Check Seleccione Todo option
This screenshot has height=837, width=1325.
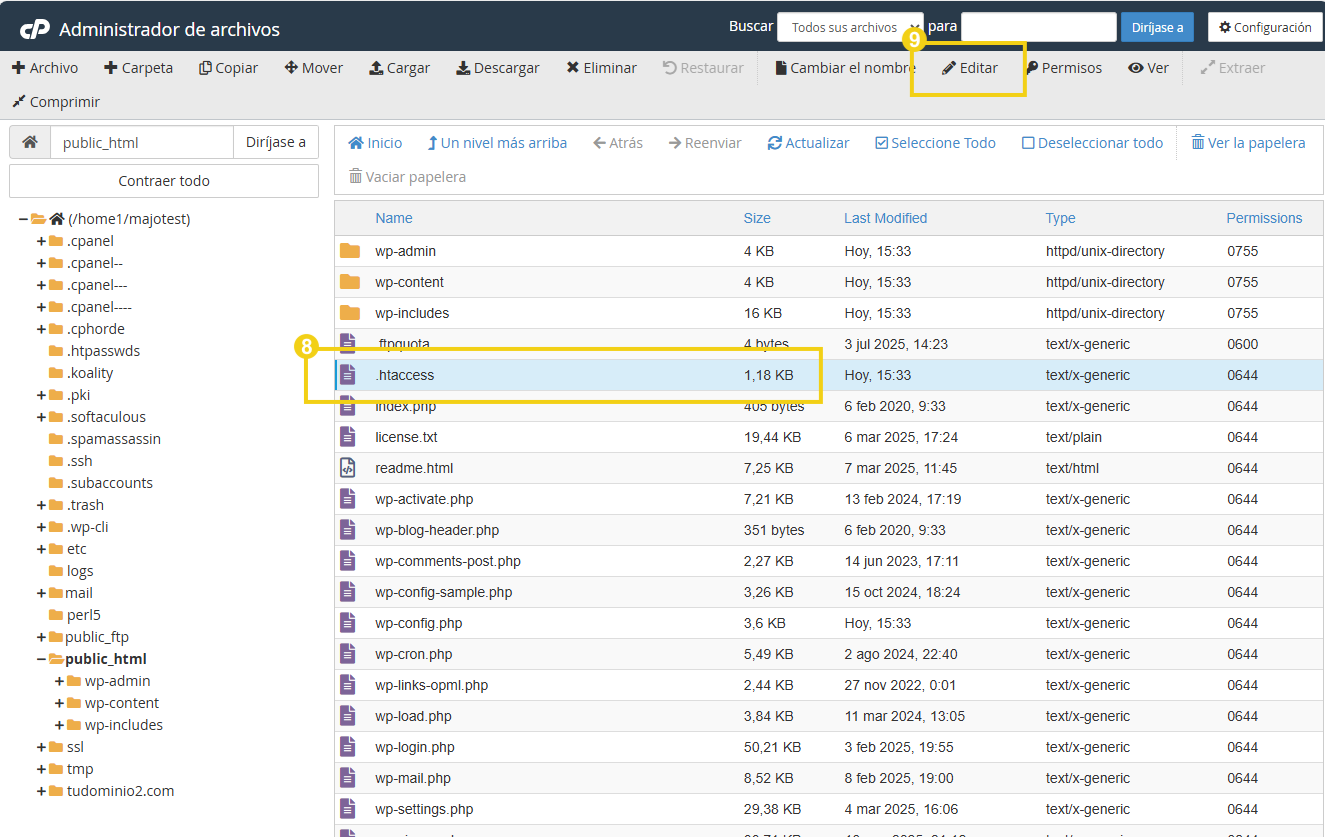click(935, 143)
